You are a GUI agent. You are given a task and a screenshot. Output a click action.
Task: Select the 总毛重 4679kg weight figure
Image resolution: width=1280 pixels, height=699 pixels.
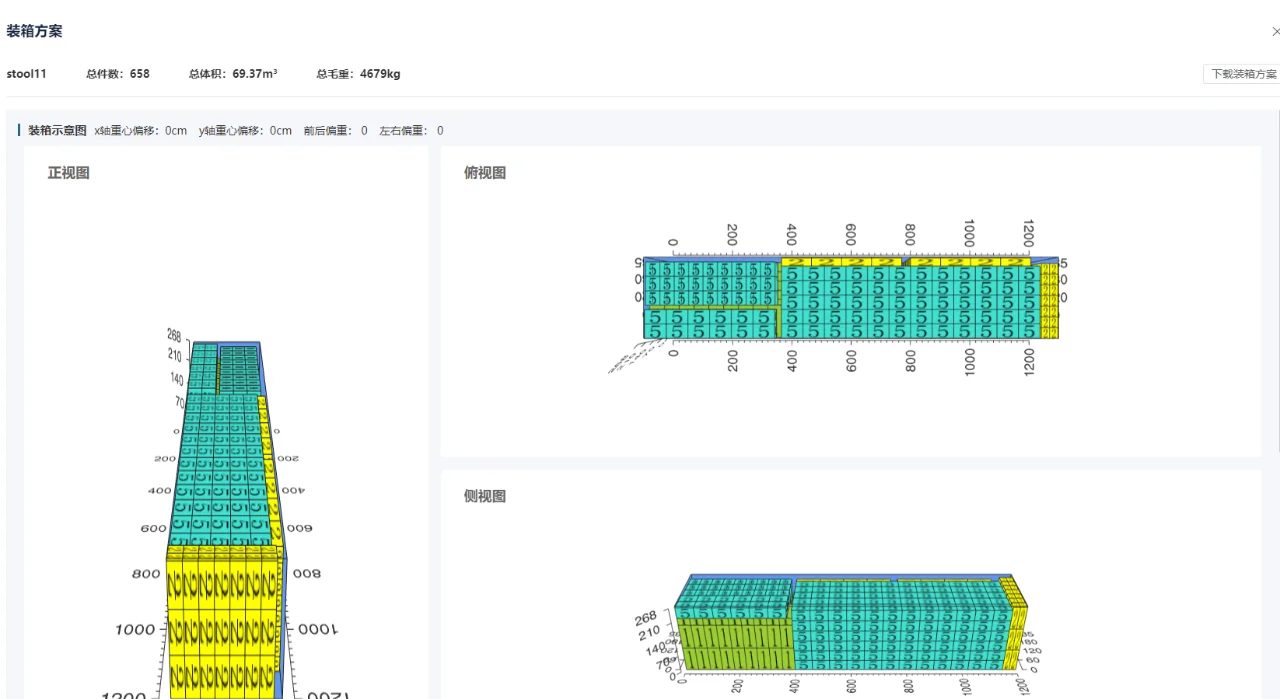358,73
